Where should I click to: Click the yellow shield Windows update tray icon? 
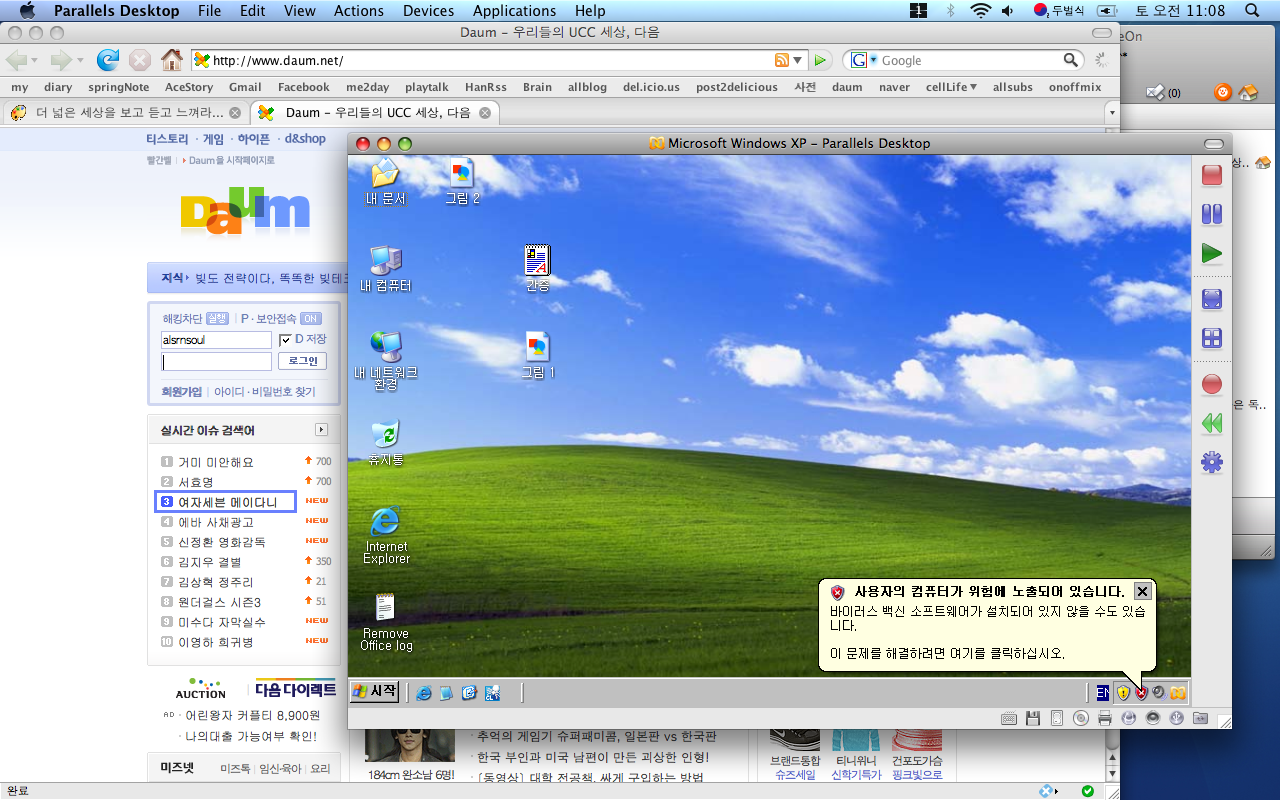pyautogui.click(x=1123, y=692)
